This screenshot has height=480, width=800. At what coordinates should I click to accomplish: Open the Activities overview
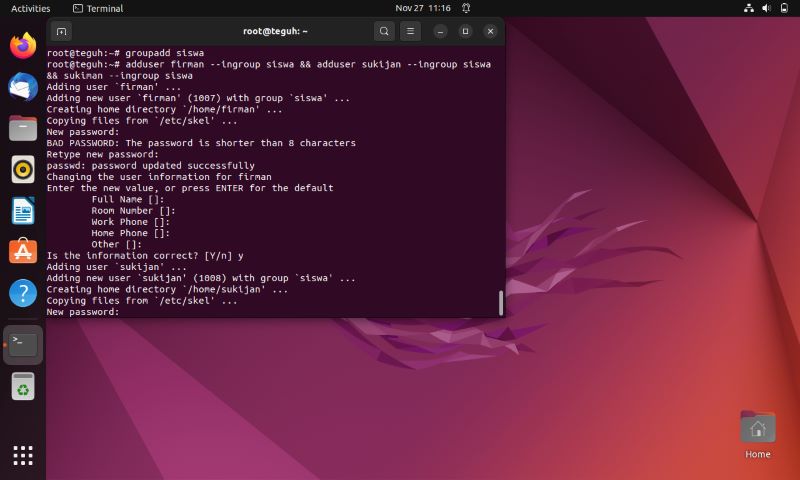(x=31, y=8)
